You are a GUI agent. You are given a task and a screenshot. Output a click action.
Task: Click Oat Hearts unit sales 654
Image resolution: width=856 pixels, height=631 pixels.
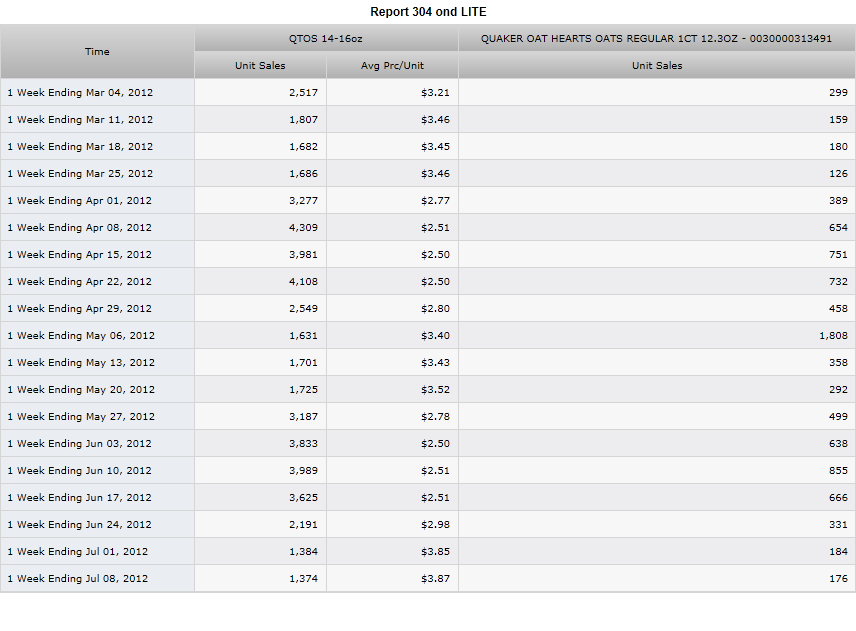[x=839, y=228]
